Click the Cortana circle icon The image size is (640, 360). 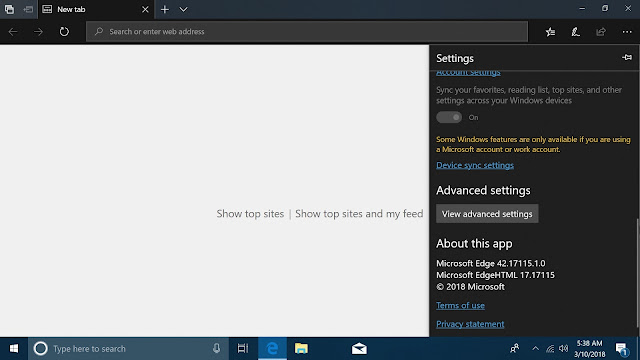(40, 349)
